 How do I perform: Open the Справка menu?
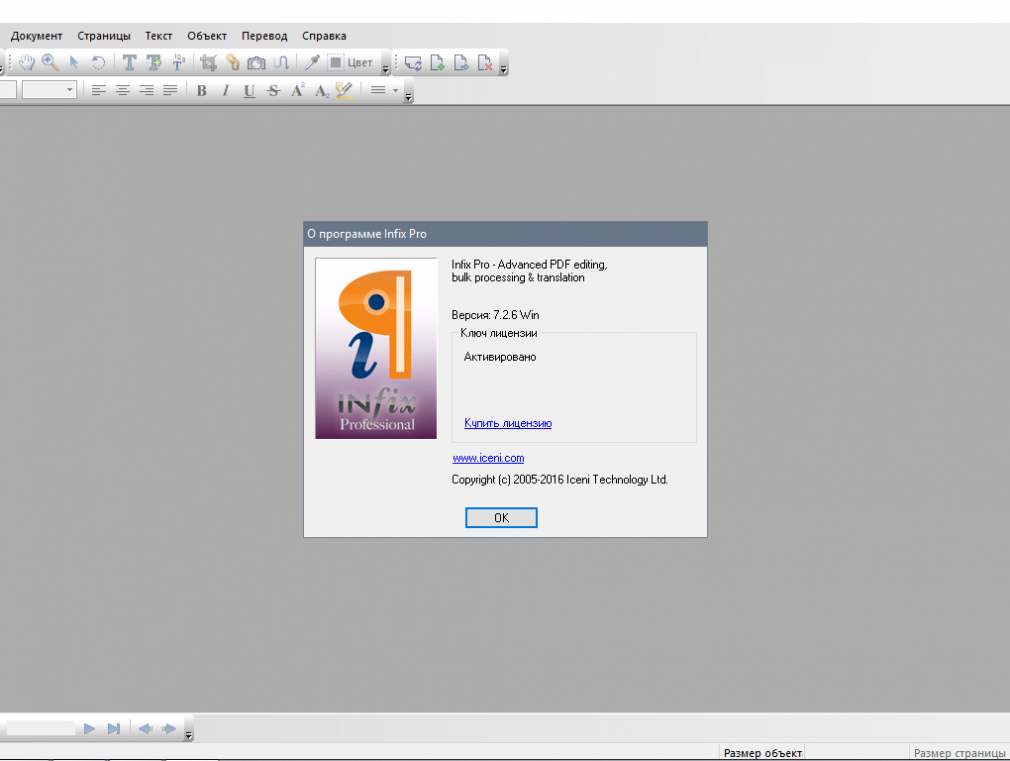[324, 36]
